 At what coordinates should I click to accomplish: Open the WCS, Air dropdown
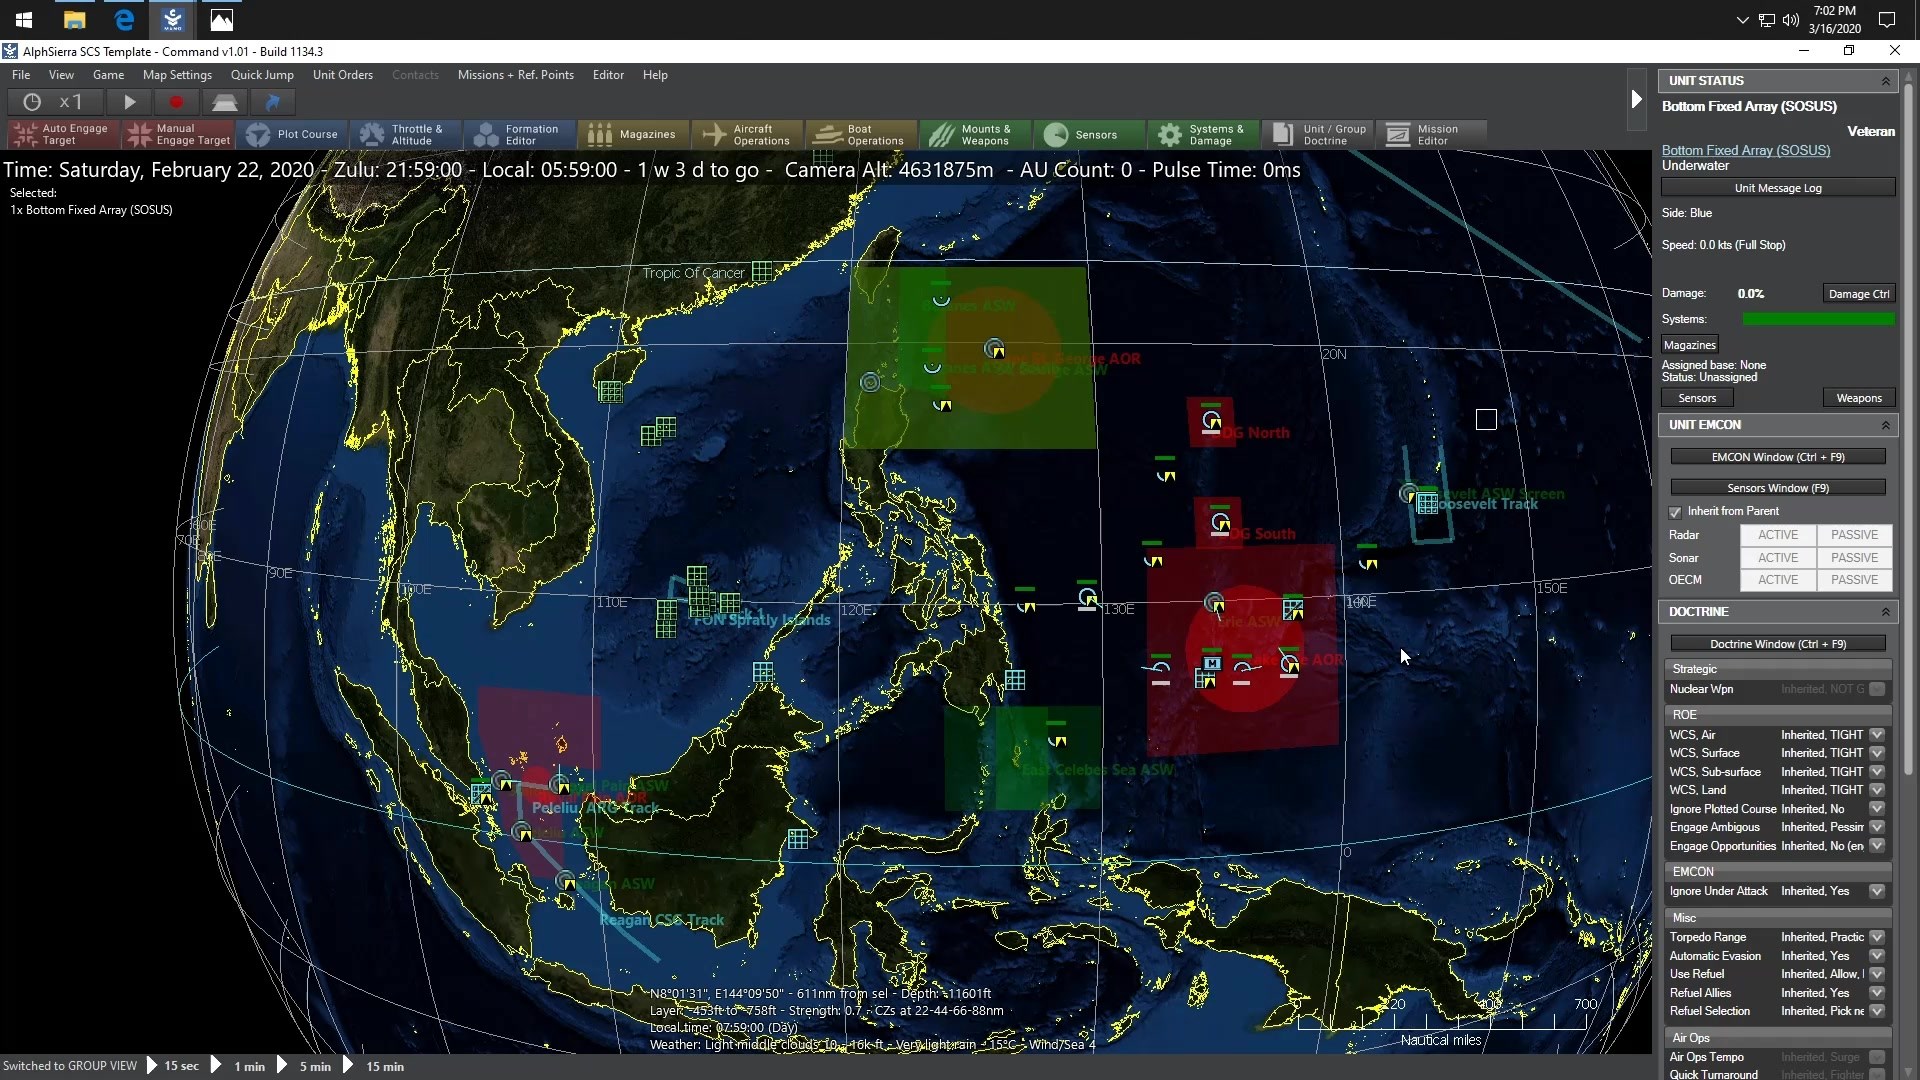pos(1877,735)
